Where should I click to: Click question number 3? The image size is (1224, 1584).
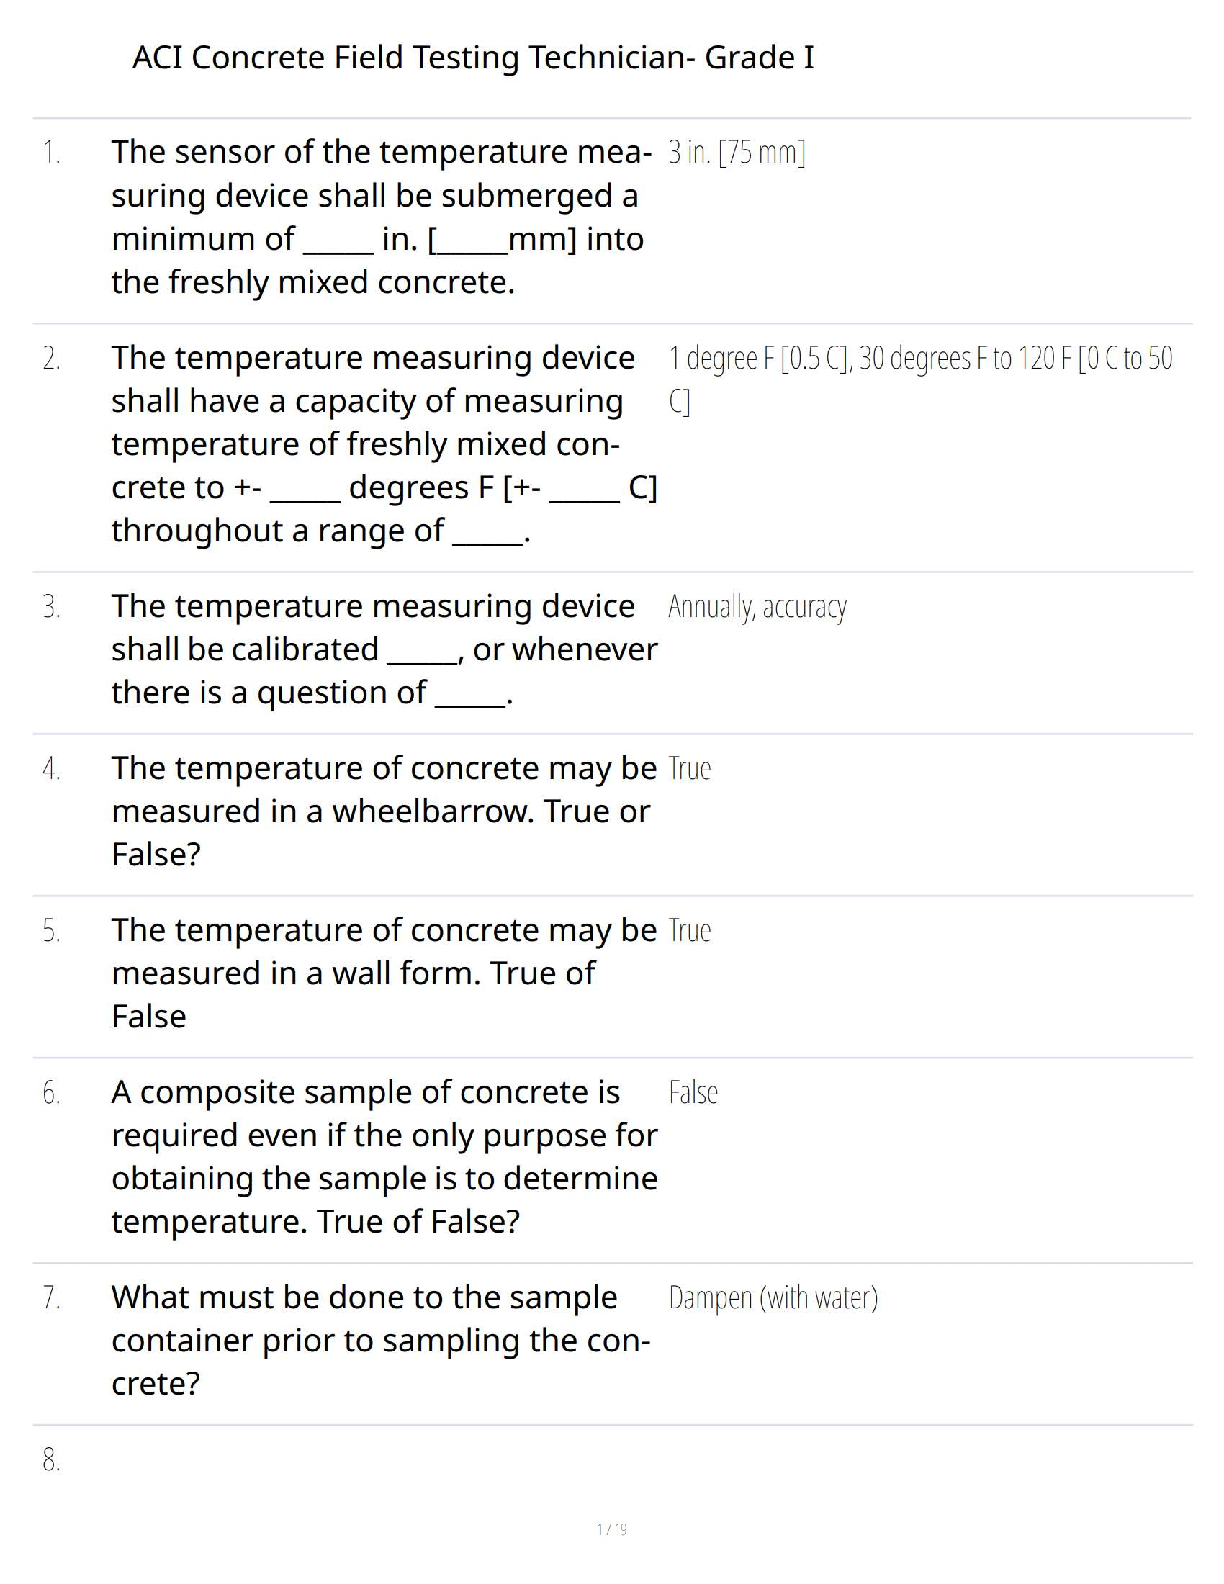pyautogui.click(x=52, y=607)
